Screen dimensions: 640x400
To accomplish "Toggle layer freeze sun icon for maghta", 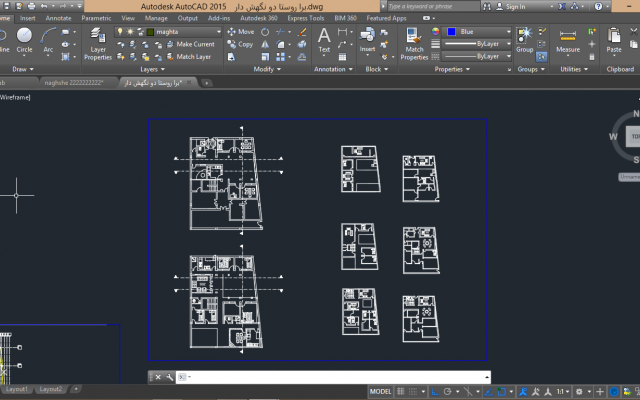I will coord(130,31).
